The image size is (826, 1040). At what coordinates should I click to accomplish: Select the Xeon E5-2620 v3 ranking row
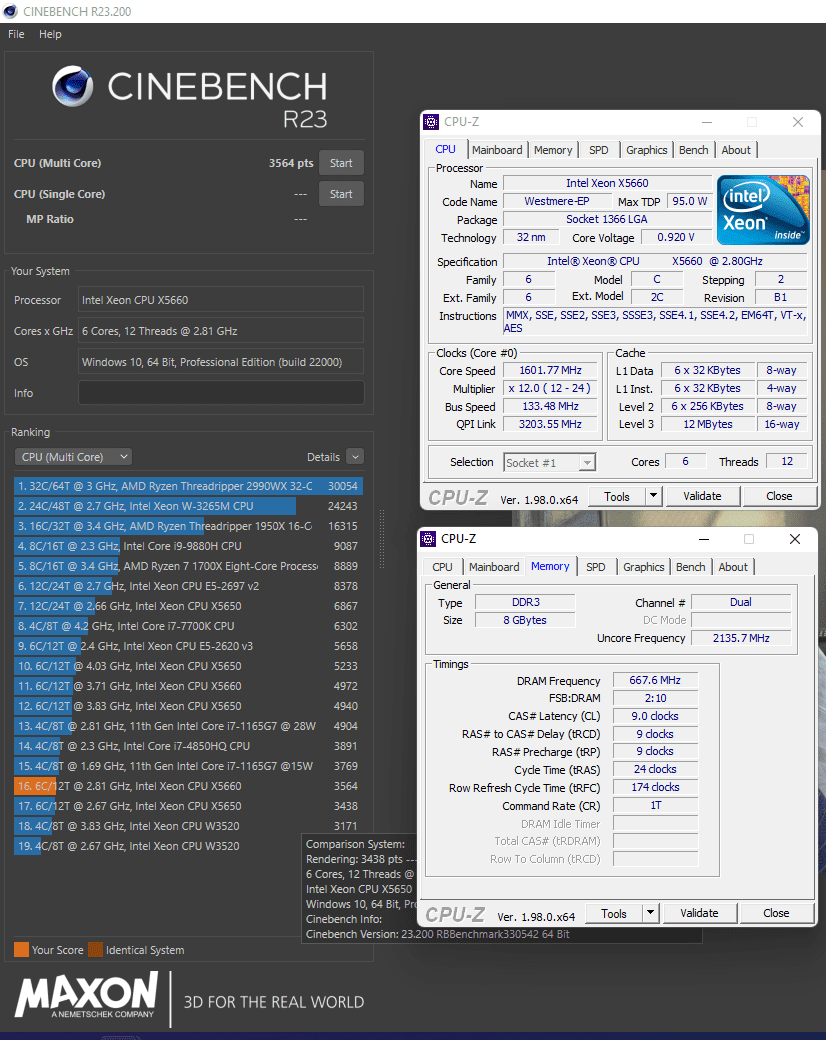(188, 646)
